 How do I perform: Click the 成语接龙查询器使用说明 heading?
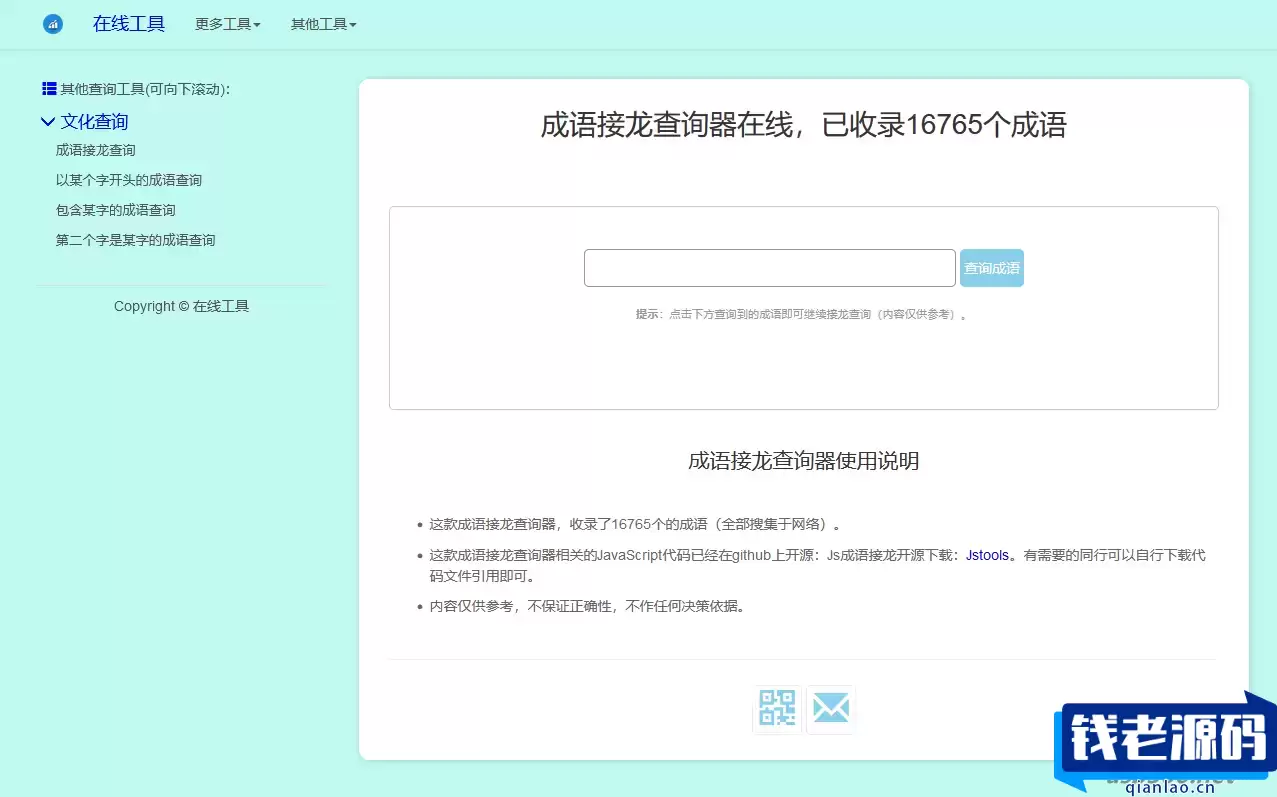pyautogui.click(x=804, y=461)
